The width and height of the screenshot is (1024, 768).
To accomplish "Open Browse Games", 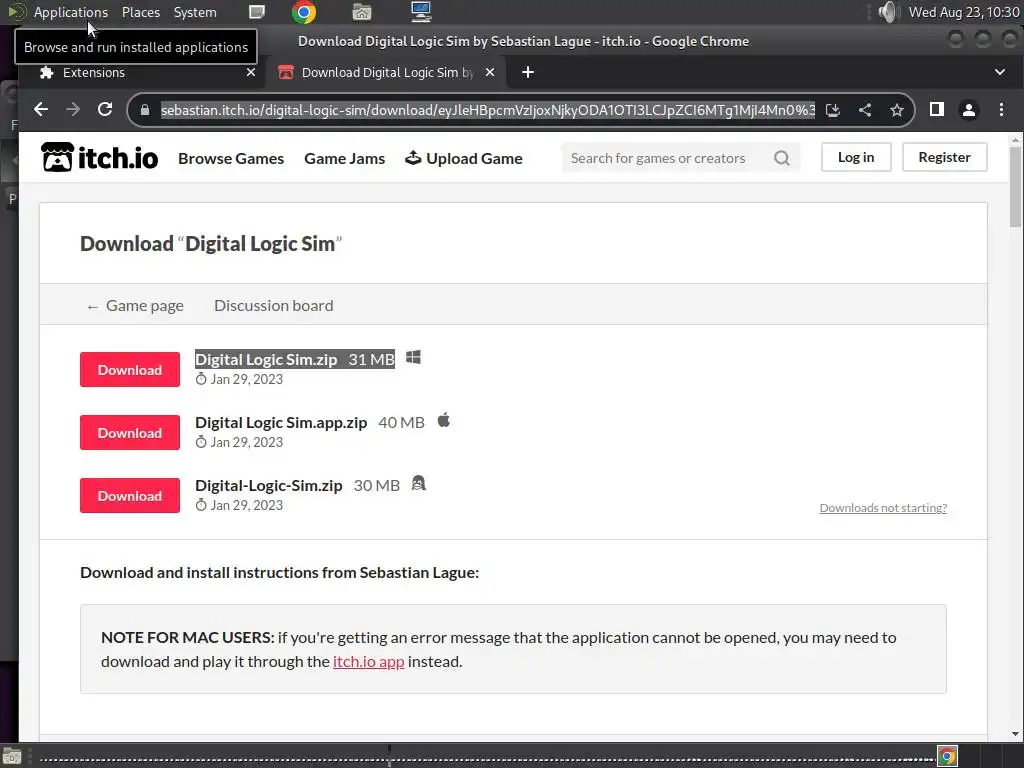I will pyautogui.click(x=231, y=158).
